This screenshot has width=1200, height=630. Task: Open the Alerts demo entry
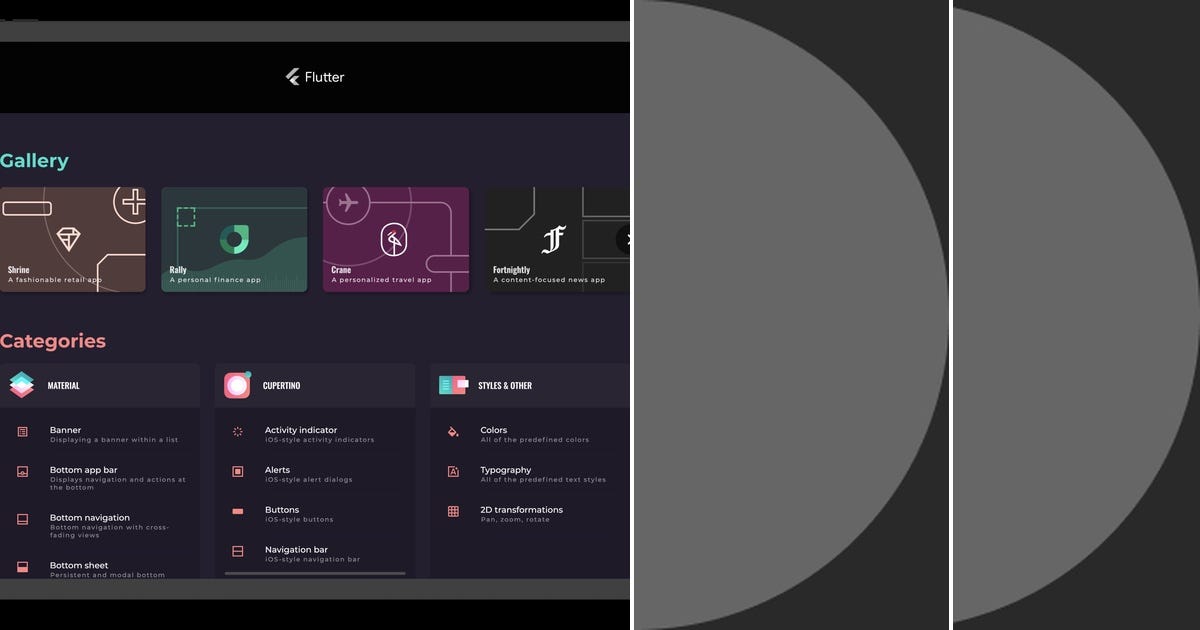(315, 474)
